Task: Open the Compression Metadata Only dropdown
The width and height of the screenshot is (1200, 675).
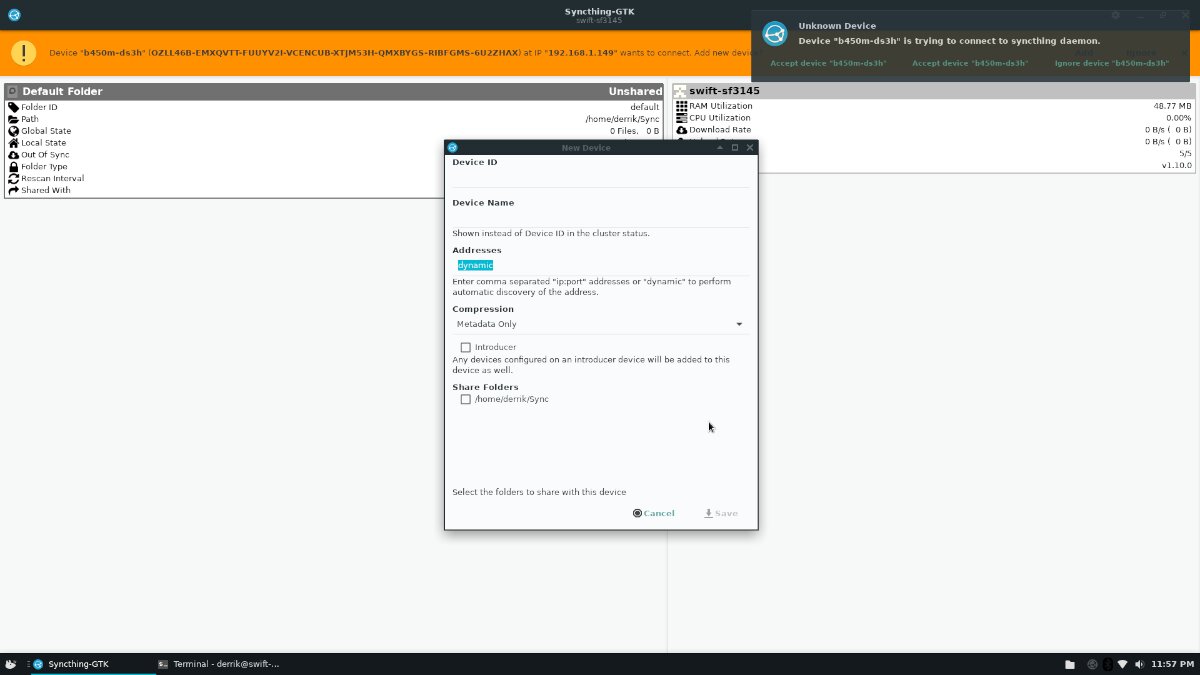Action: tap(600, 324)
